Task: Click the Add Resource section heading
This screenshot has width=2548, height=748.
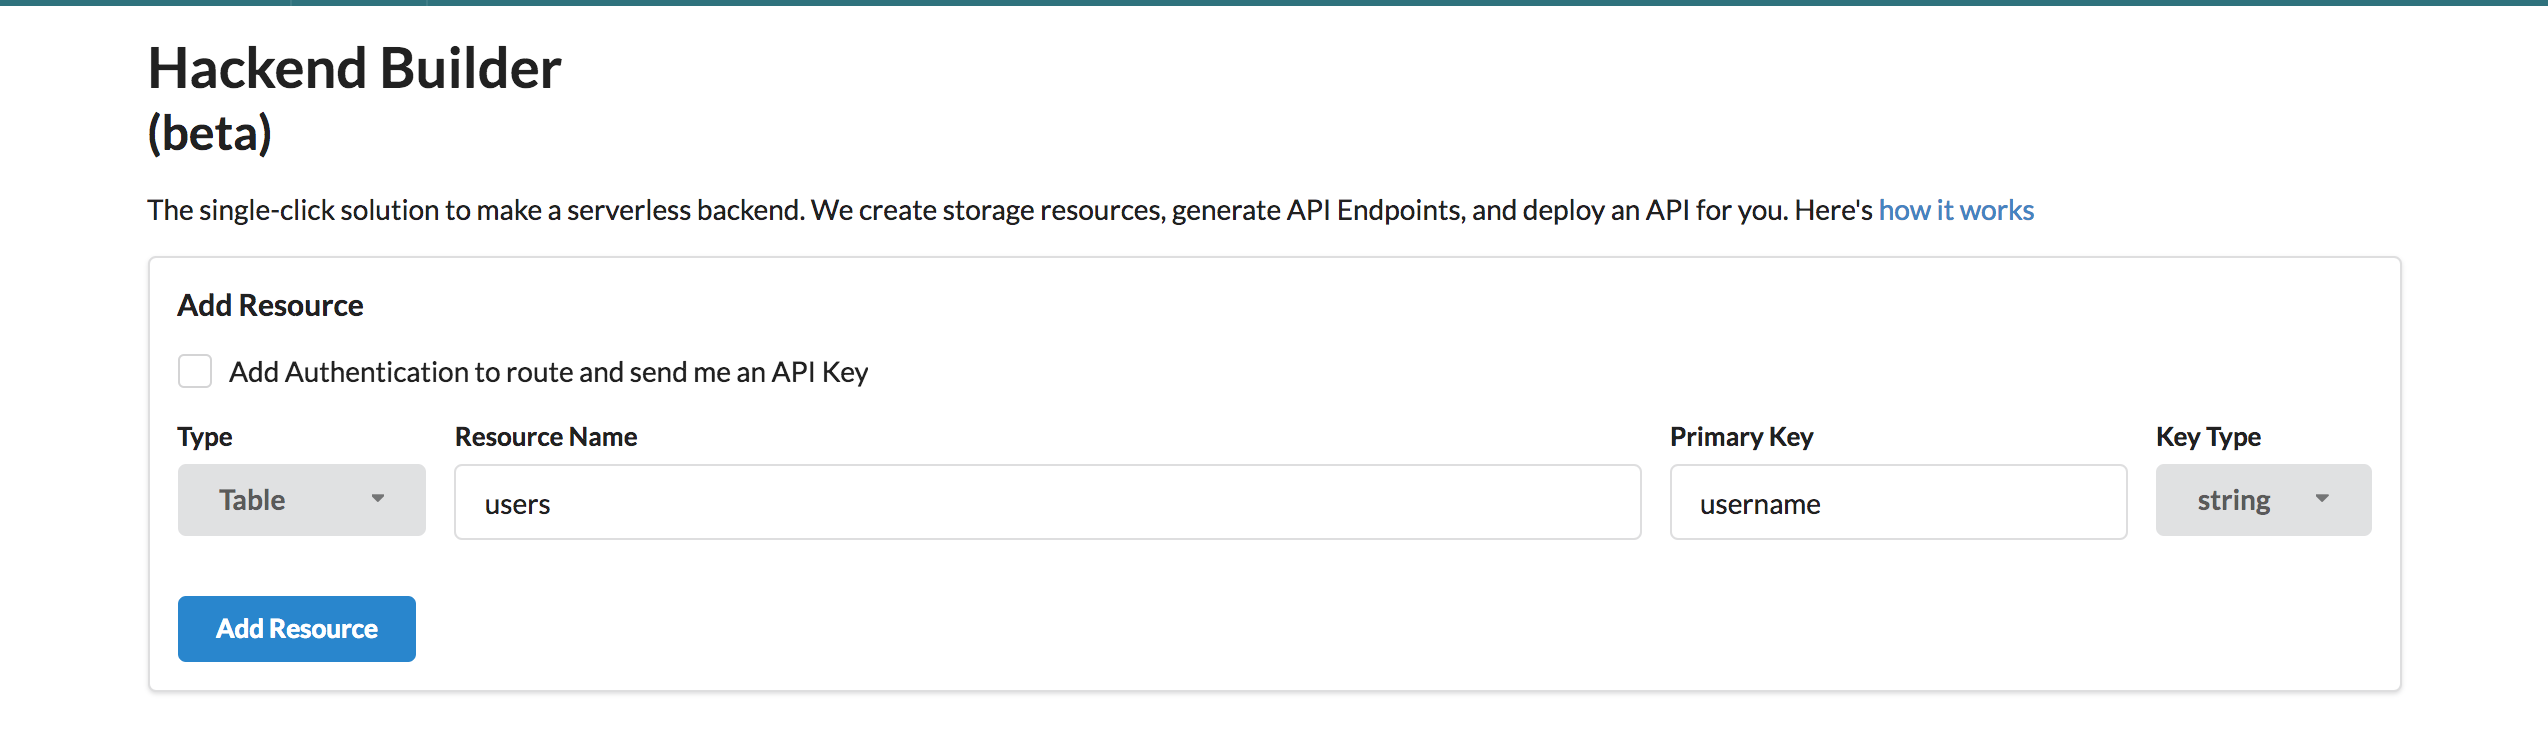Action: tap(270, 305)
